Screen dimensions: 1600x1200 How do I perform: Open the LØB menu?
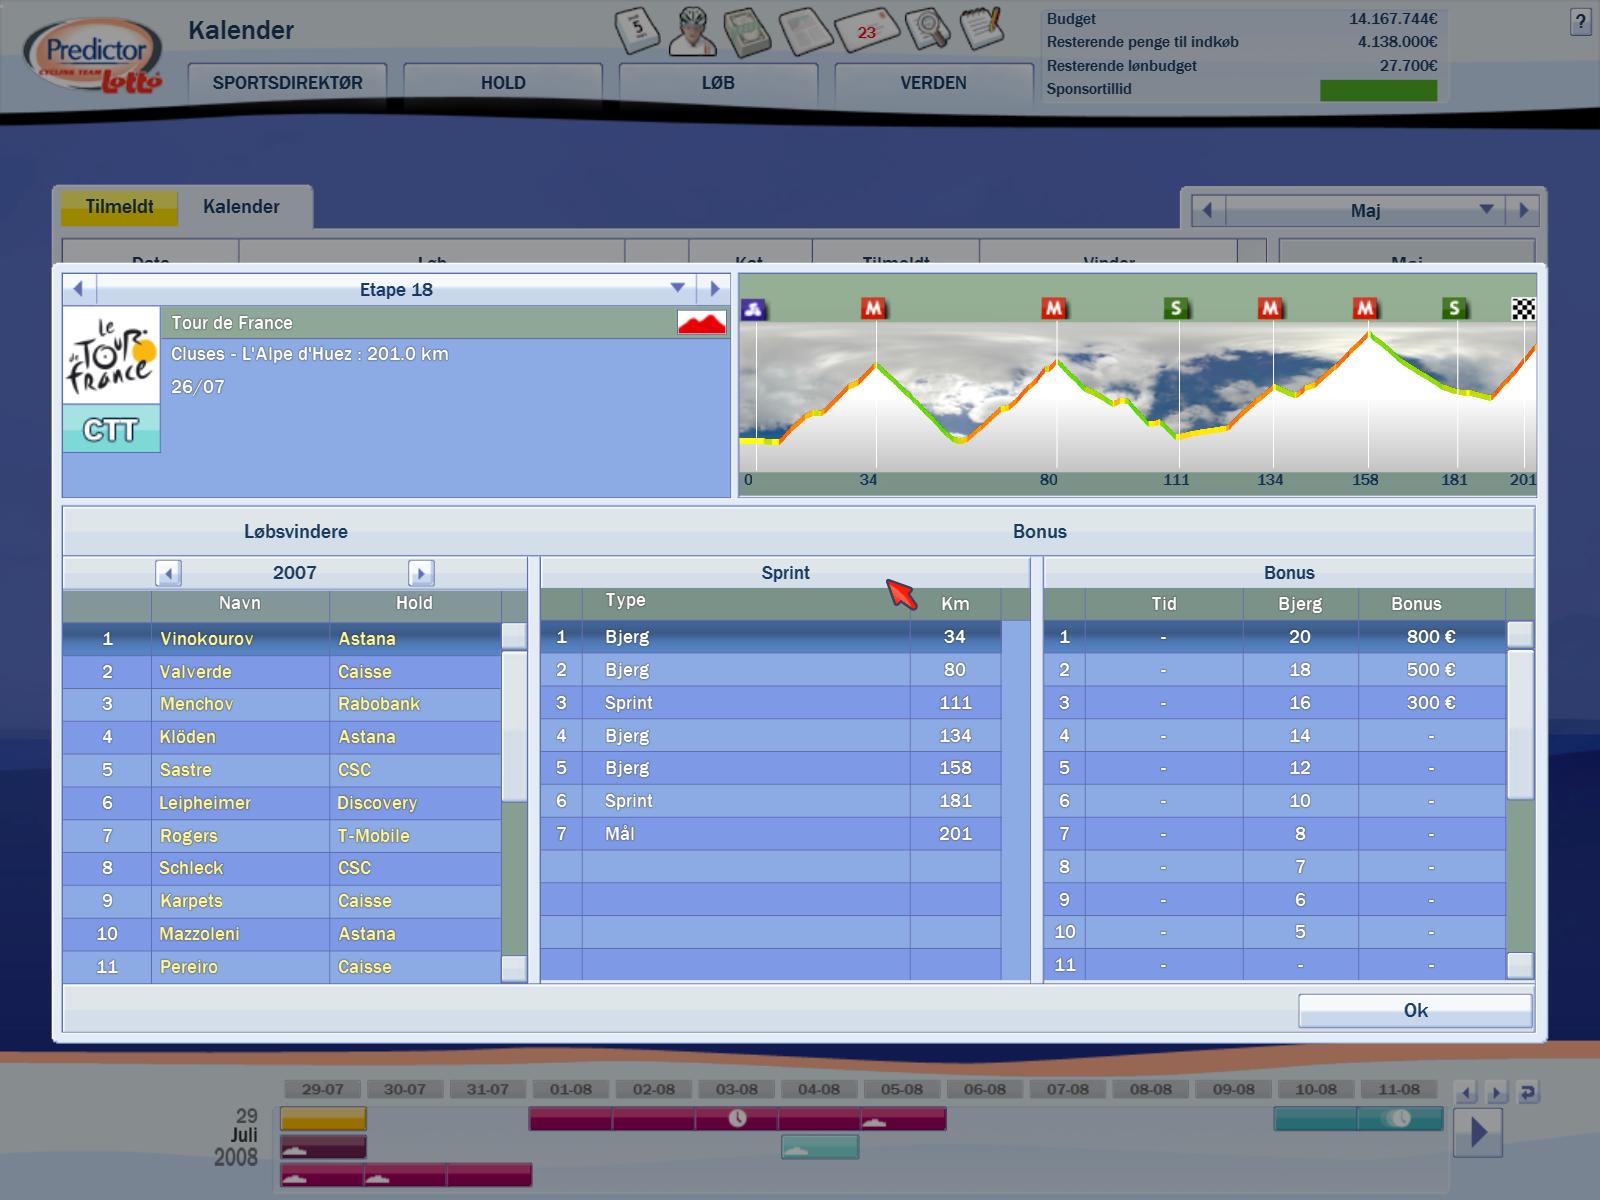coord(718,83)
